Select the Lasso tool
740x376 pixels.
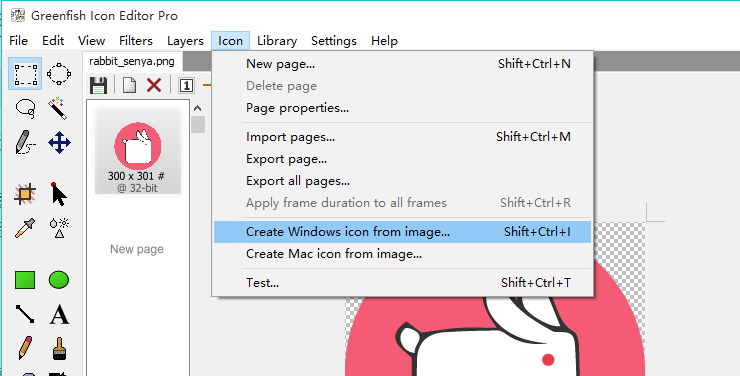25,109
